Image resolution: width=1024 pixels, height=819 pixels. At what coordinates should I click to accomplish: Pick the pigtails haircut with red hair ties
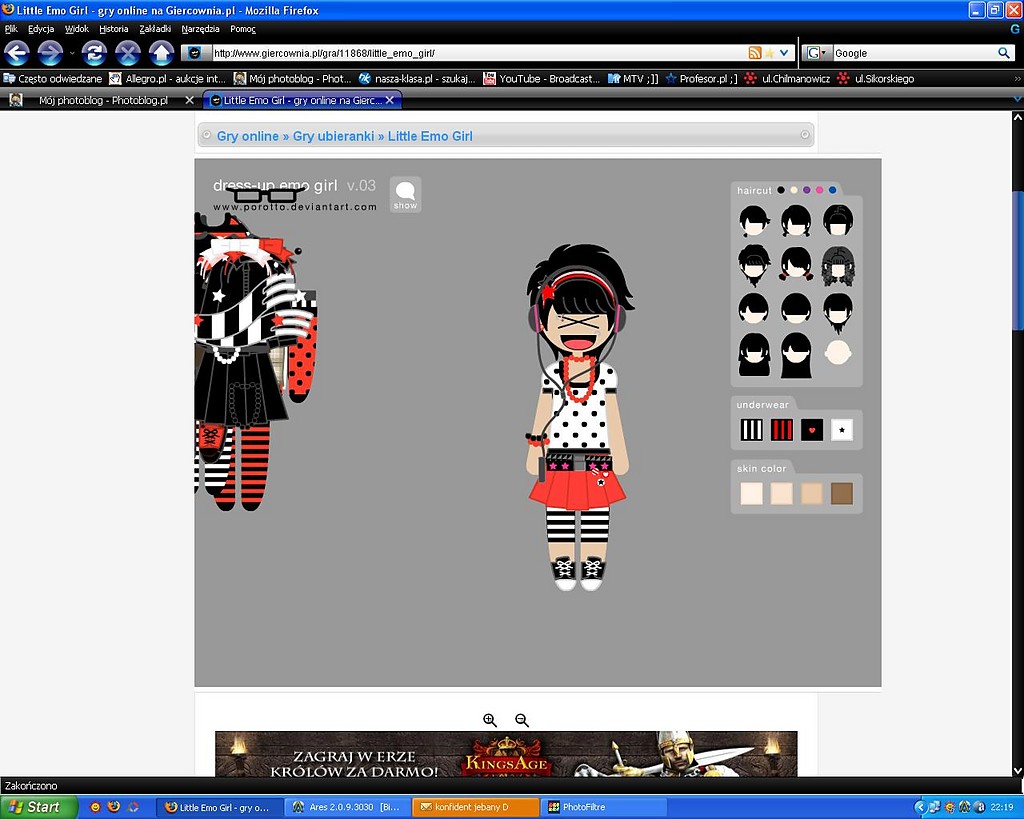[796, 263]
